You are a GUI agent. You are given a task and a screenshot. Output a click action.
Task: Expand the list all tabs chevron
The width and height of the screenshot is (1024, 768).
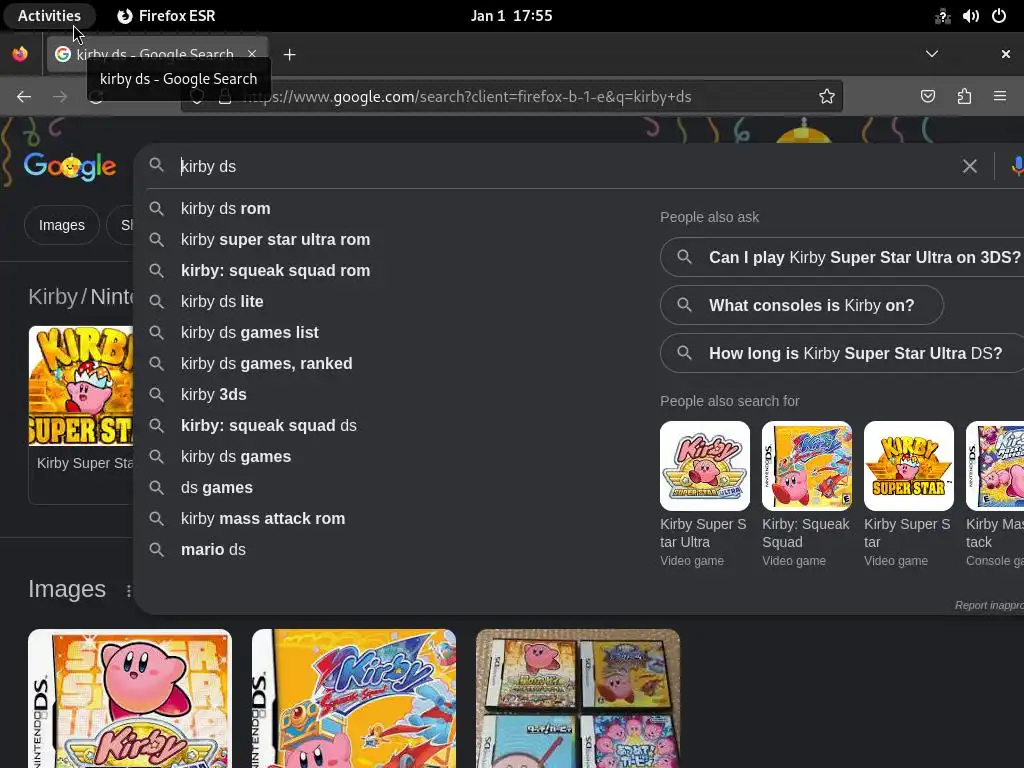[x=932, y=54]
